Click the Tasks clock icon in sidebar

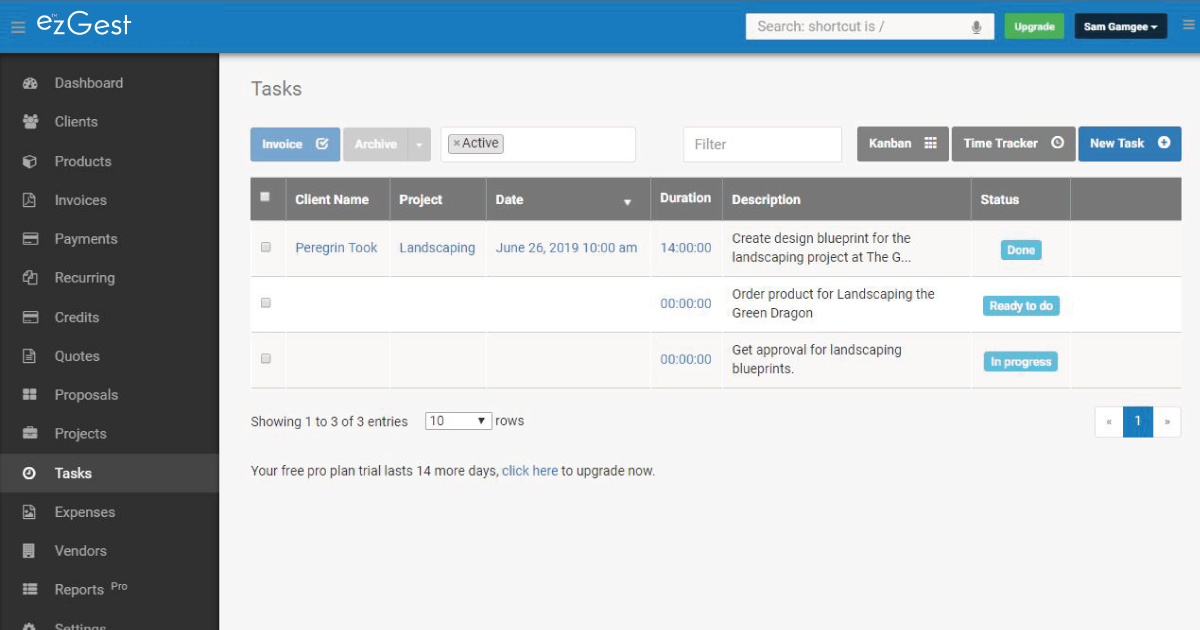pyautogui.click(x=30, y=473)
